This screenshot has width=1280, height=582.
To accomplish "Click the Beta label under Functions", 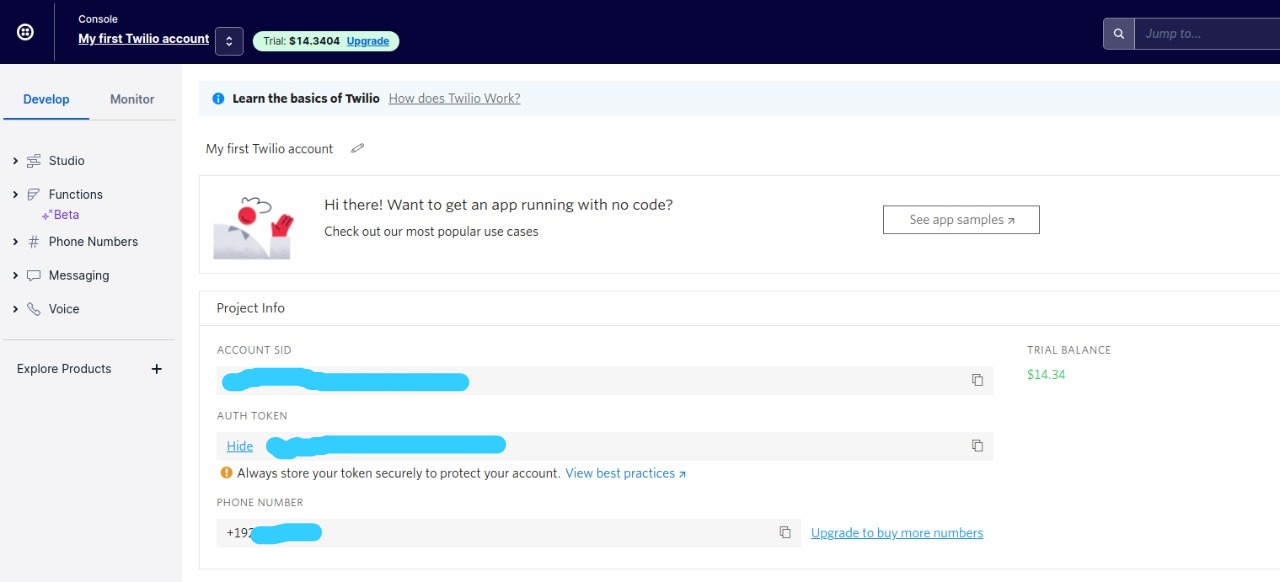I will [66, 215].
